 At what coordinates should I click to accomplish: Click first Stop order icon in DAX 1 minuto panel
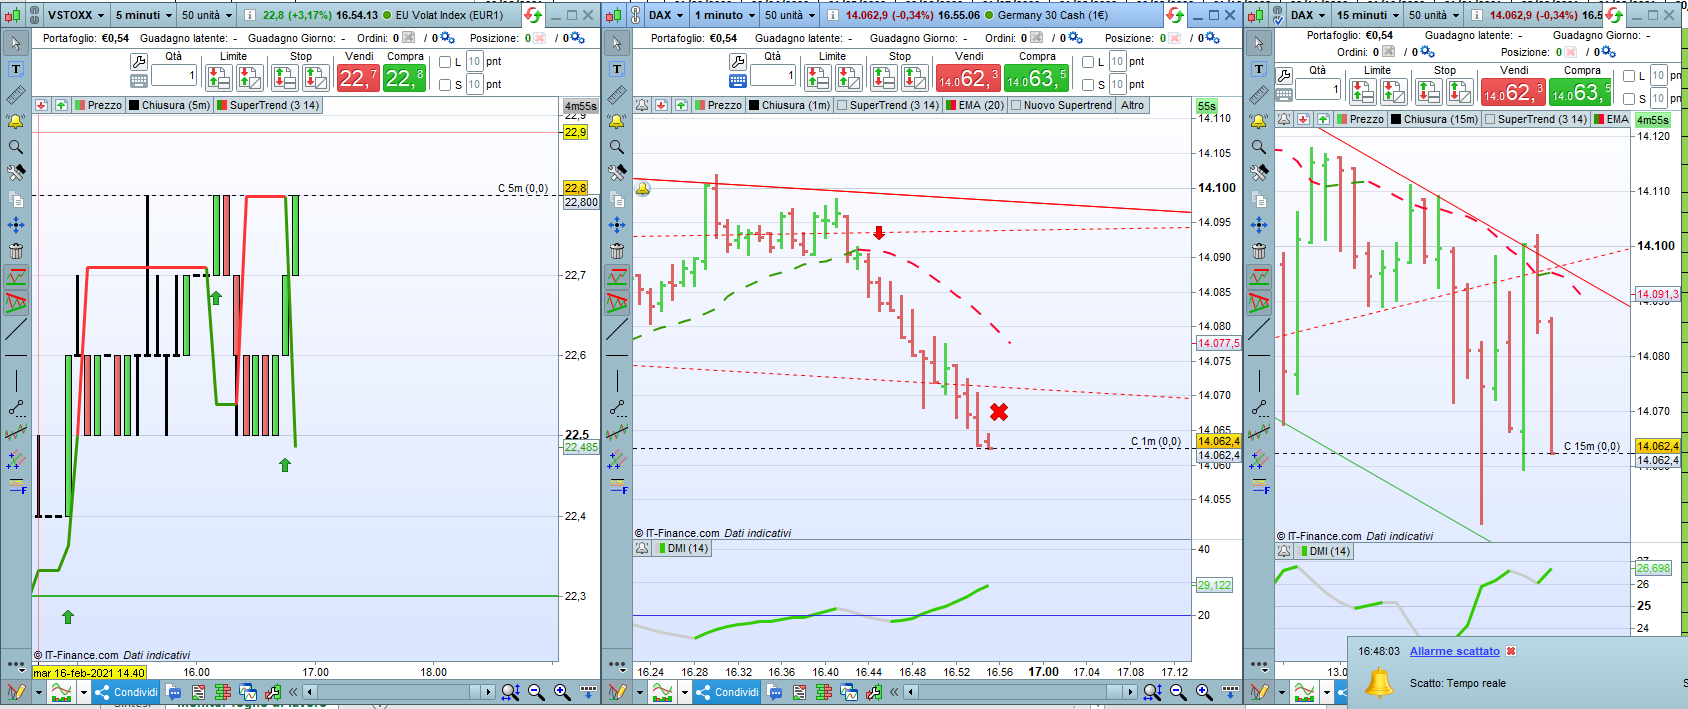coord(883,77)
